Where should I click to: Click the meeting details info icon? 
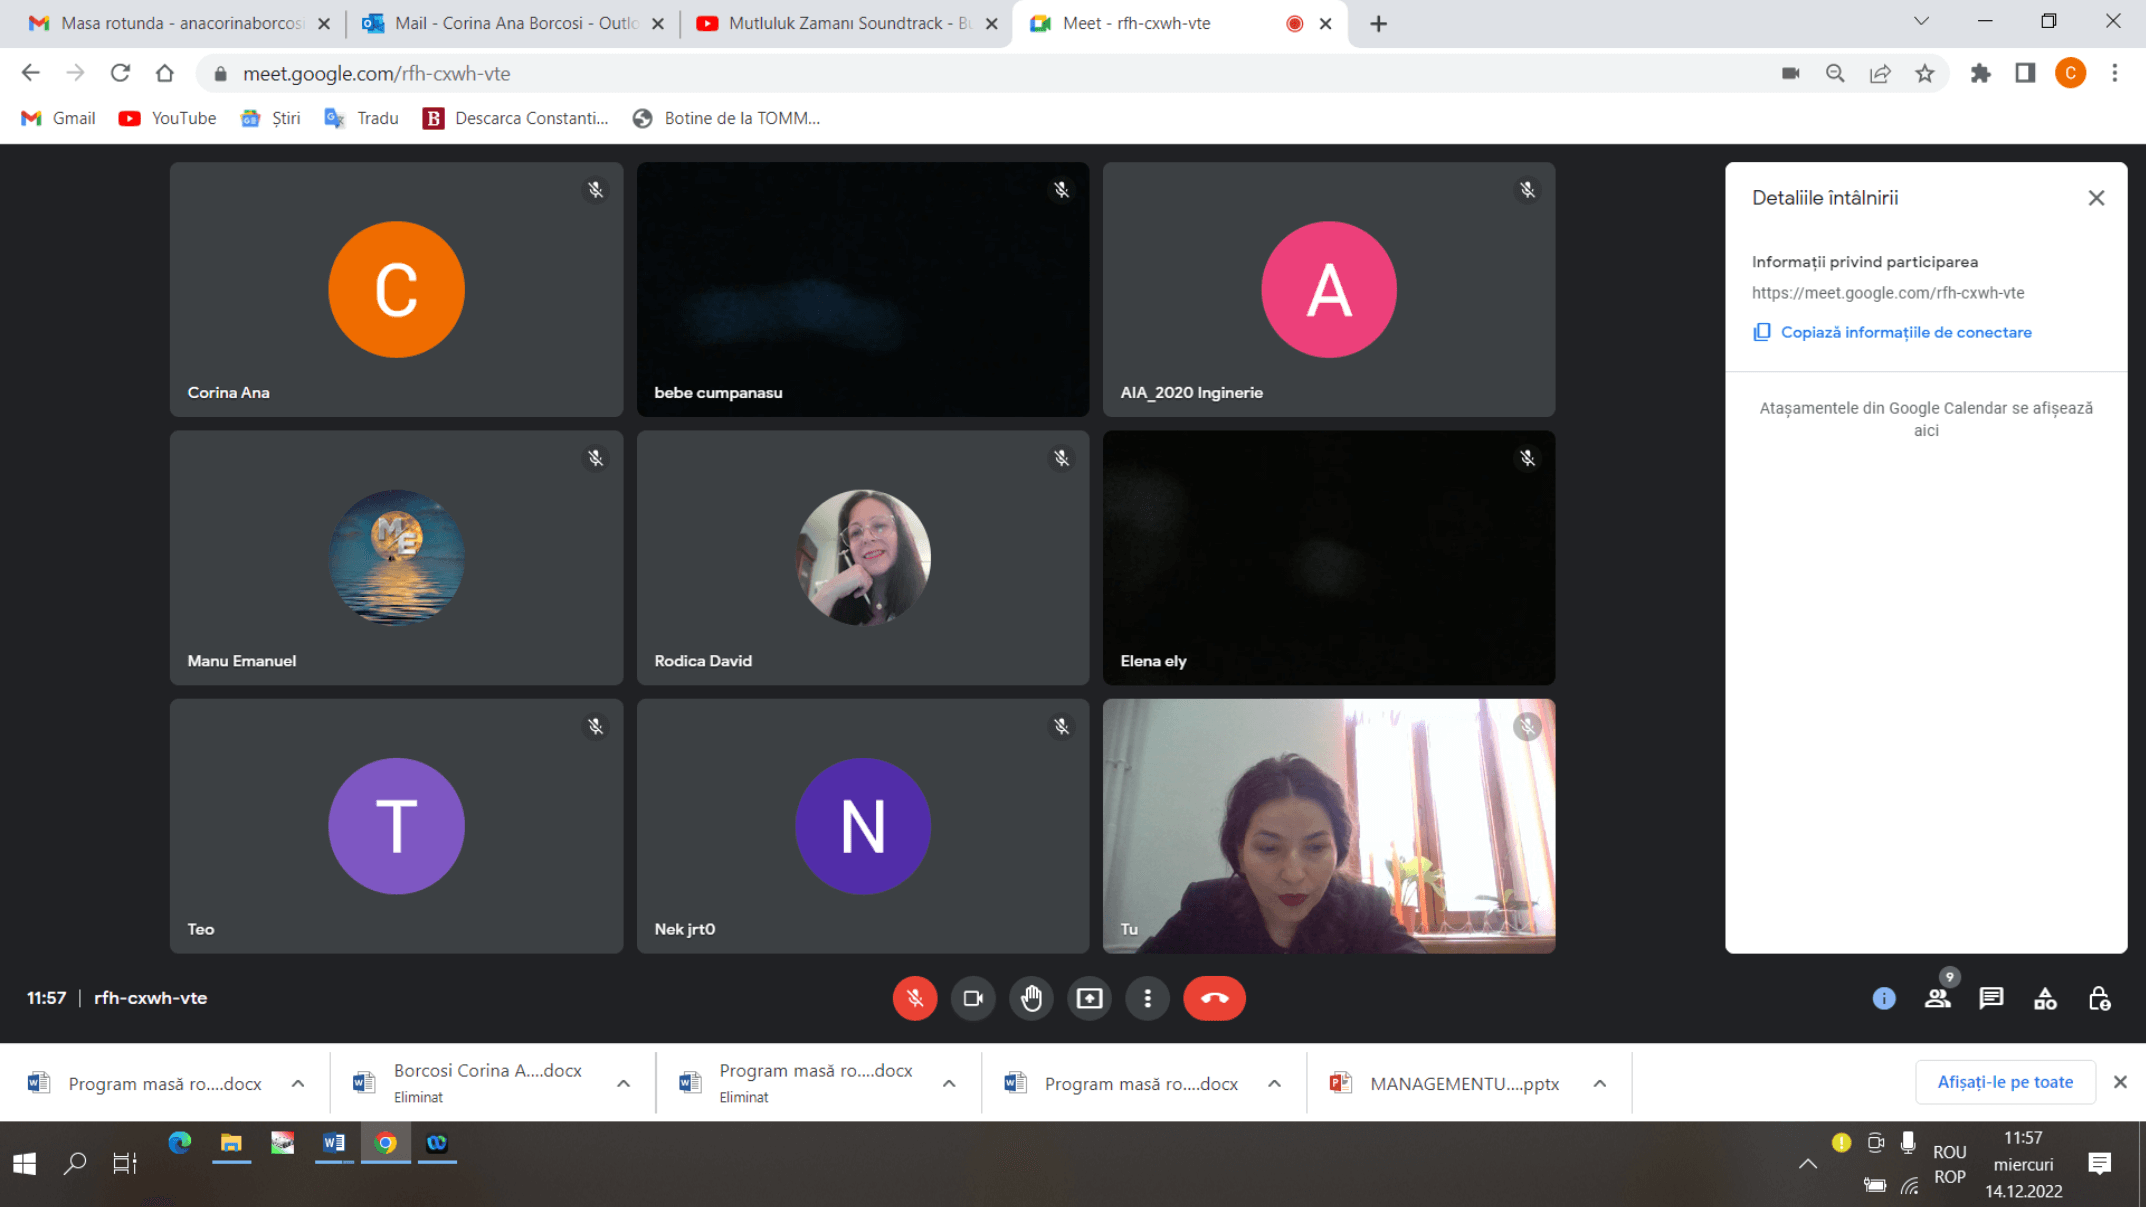click(1883, 998)
